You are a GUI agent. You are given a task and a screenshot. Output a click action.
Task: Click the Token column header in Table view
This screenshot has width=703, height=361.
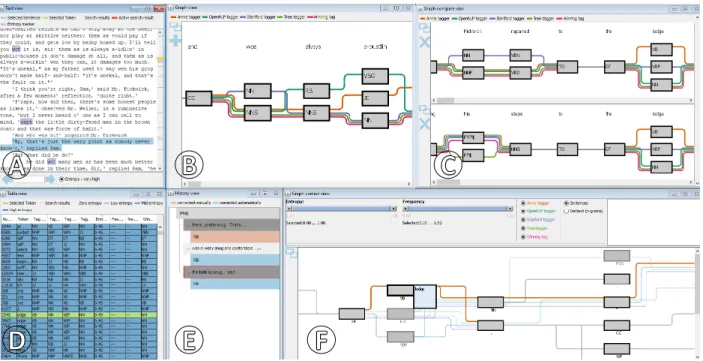point(23,220)
